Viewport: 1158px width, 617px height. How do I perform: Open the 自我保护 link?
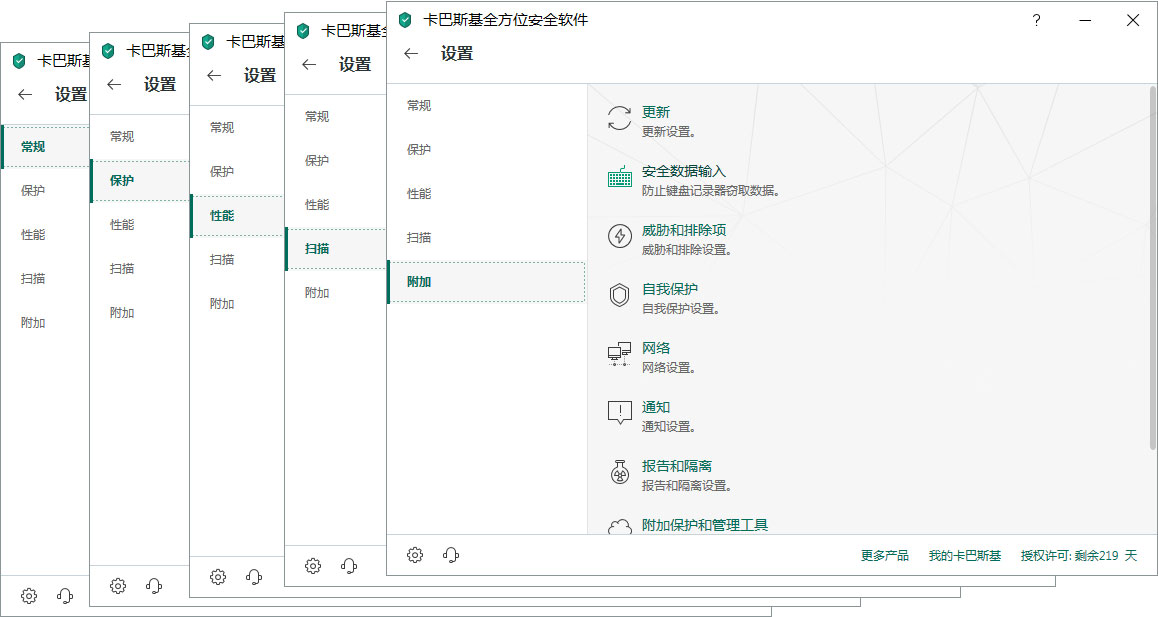pos(670,289)
